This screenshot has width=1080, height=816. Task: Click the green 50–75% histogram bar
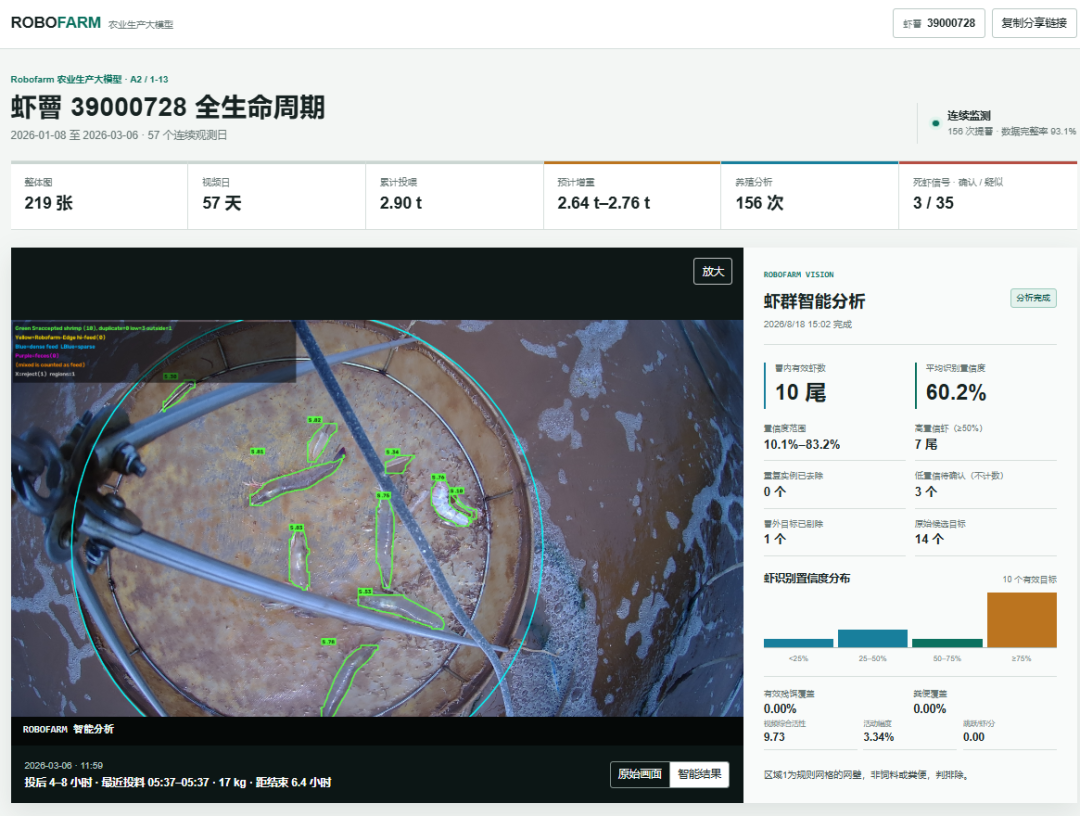tap(947, 643)
